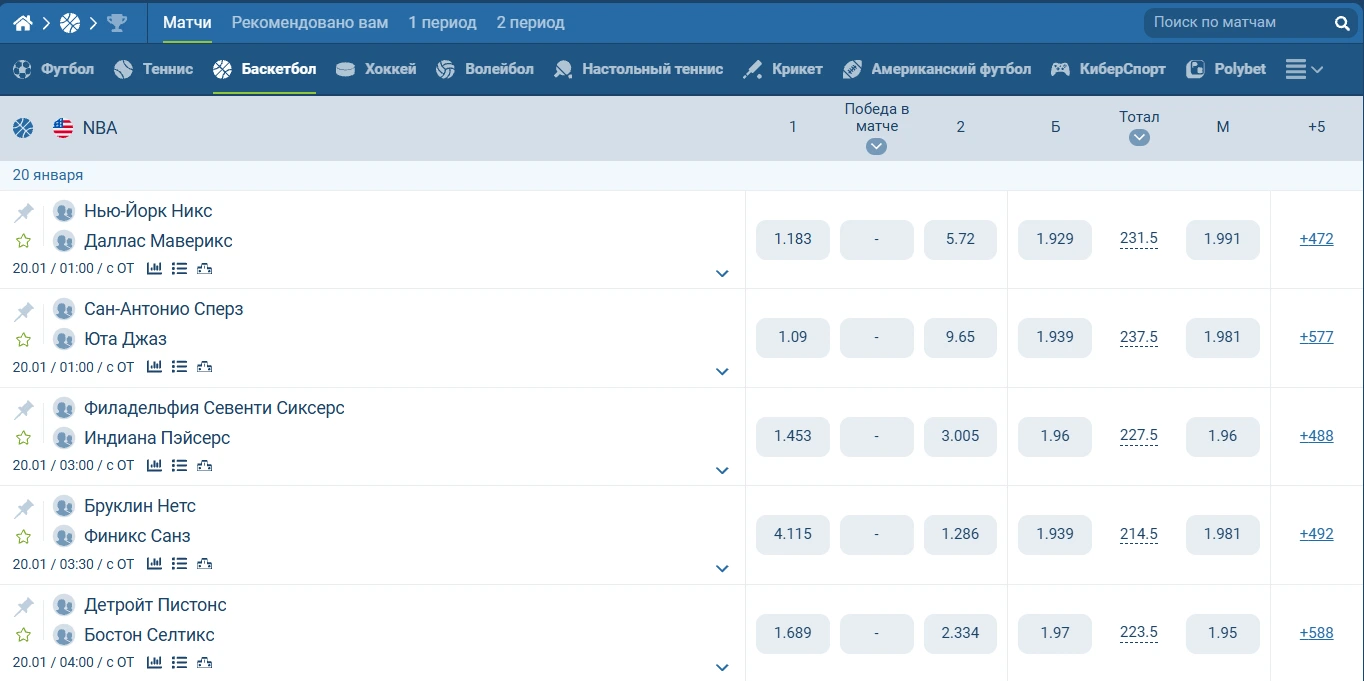
Task: Open list icon for Spurs vs Jazz match
Action: coord(179,367)
